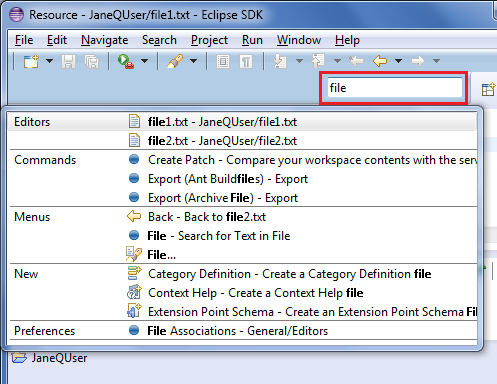Click the New wizard toolbar icon
The width and height of the screenshot is (497, 384).
[31, 61]
